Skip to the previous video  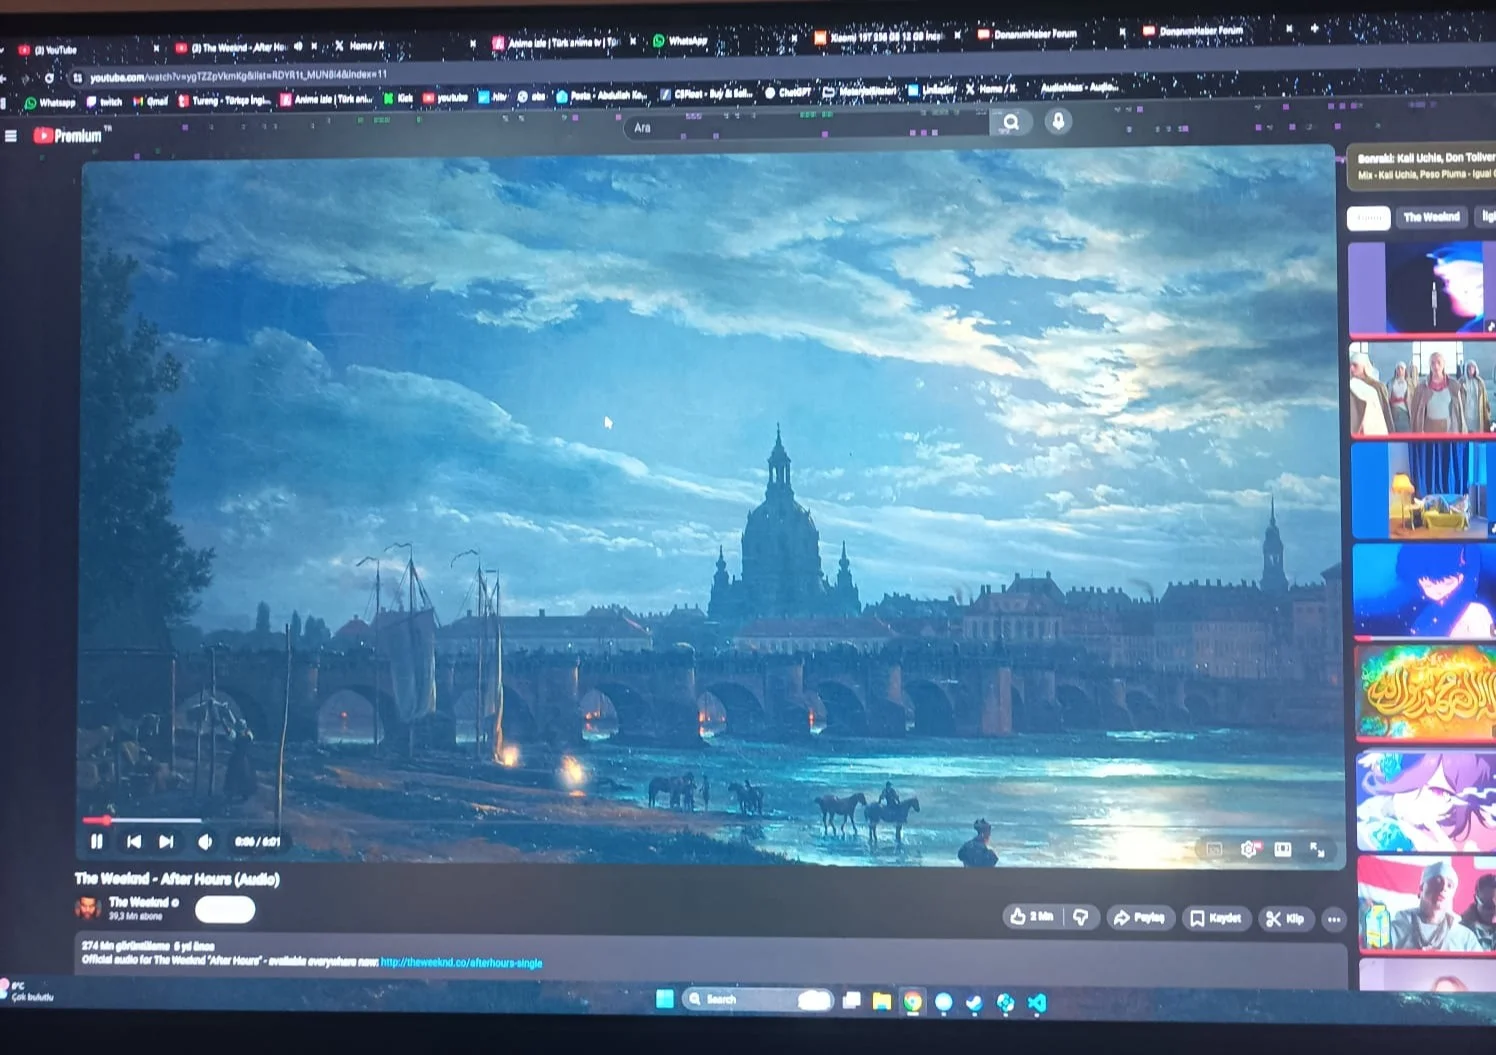pyautogui.click(x=134, y=842)
